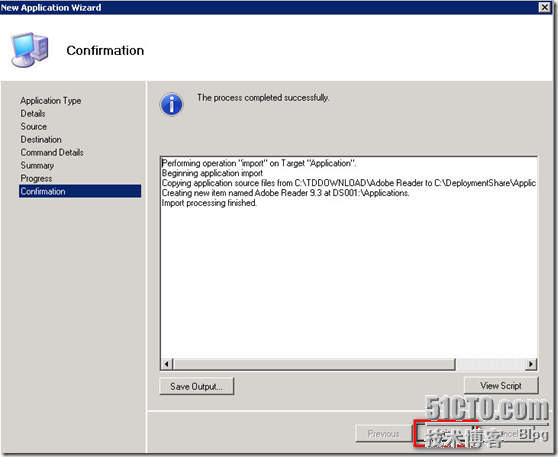This screenshot has width=558, height=457.
Task: Select the Destination step
Action: tap(41, 140)
